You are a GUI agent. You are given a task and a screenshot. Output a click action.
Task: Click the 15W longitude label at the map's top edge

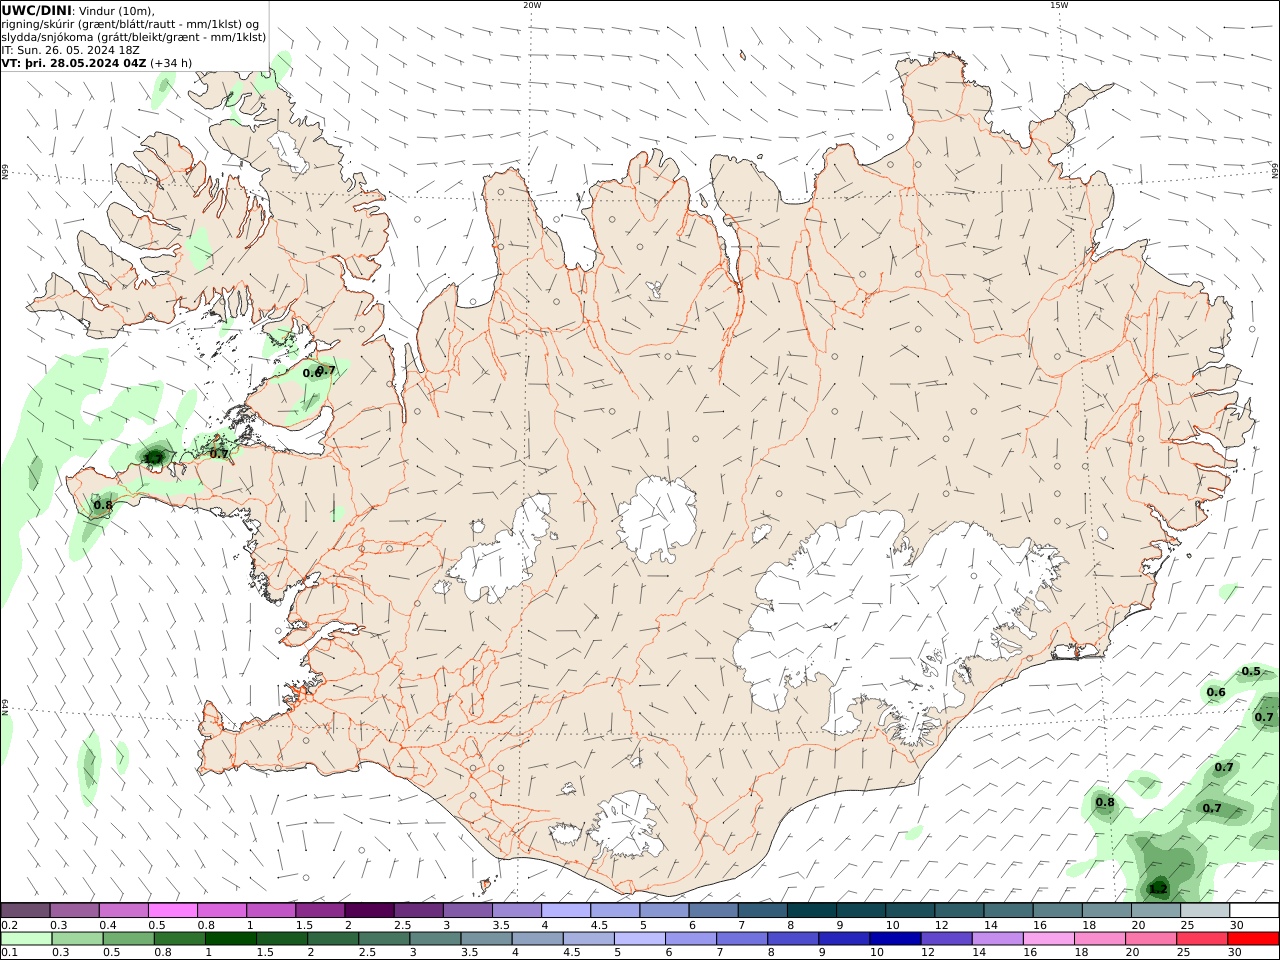coord(1058,5)
